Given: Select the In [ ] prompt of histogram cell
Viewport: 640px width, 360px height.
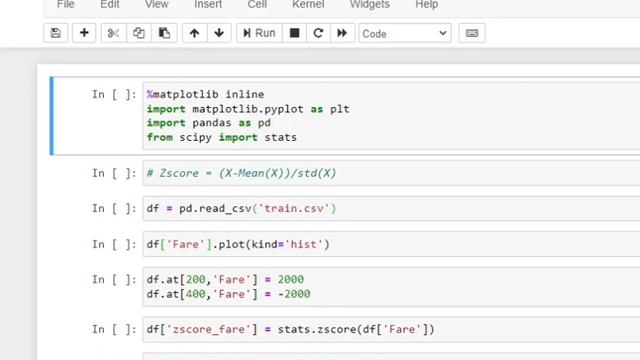Looking at the screenshot, I should [x=114, y=244].
